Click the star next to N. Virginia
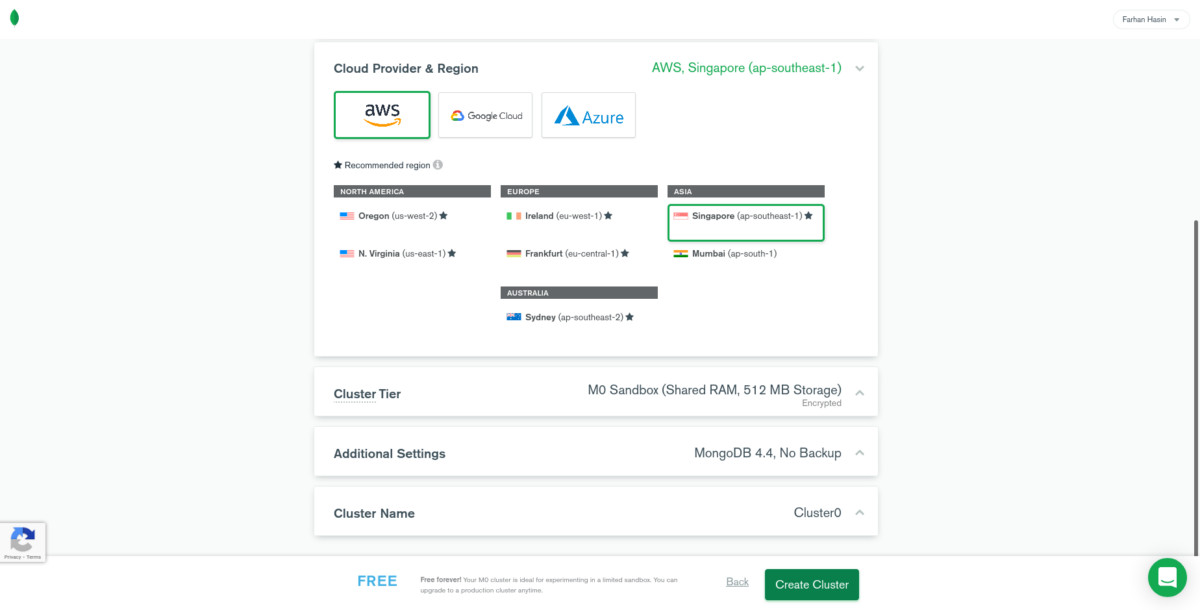 452,253
